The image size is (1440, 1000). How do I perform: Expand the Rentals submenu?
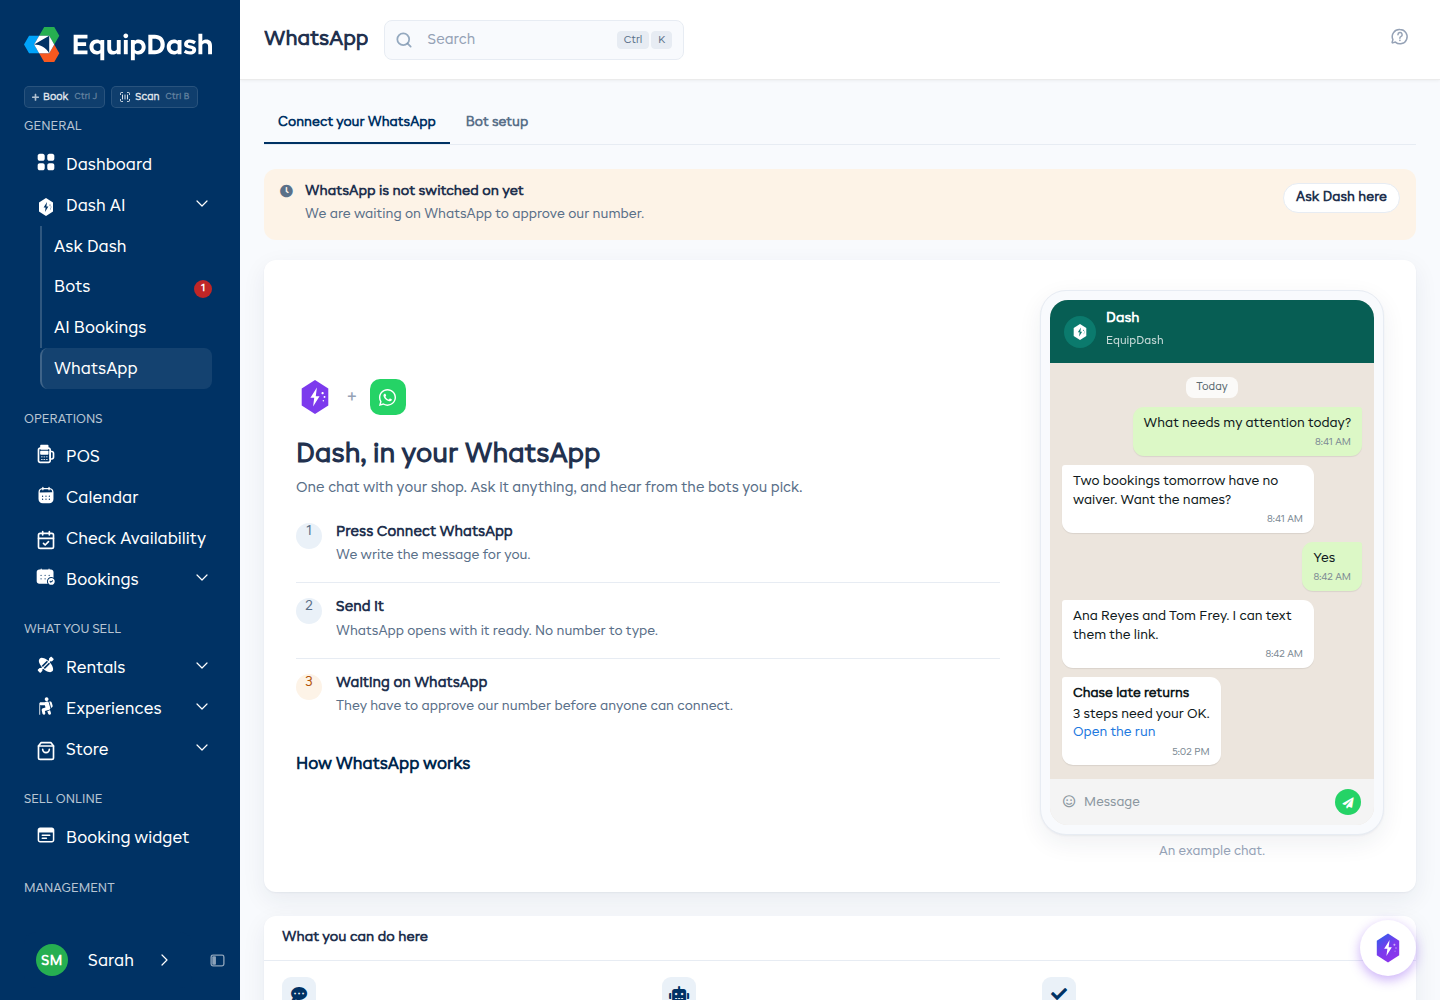[x=202, y=666]
